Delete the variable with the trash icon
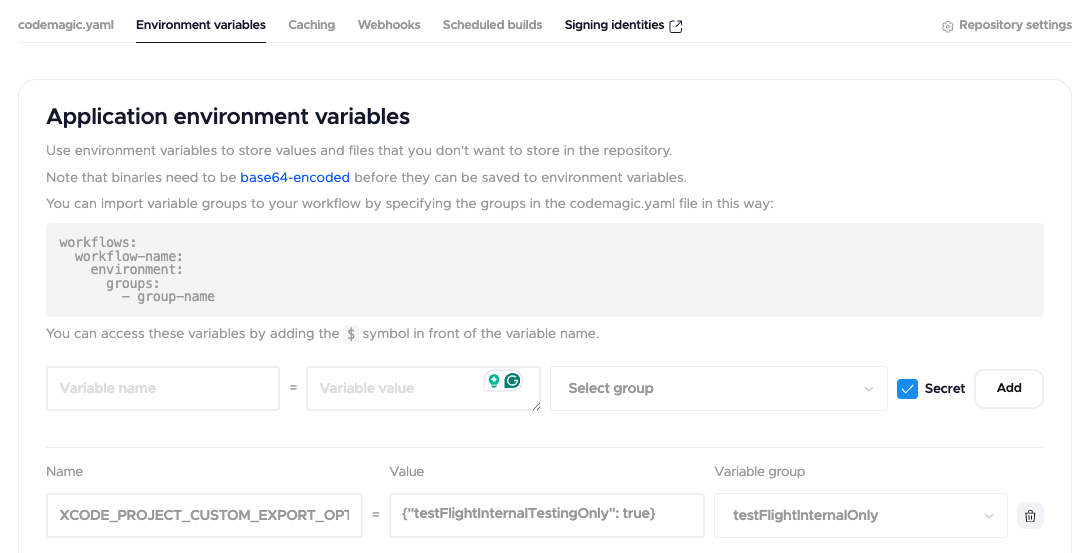Viewport: 1089px width, 553px height. [x=1031, y=515]
